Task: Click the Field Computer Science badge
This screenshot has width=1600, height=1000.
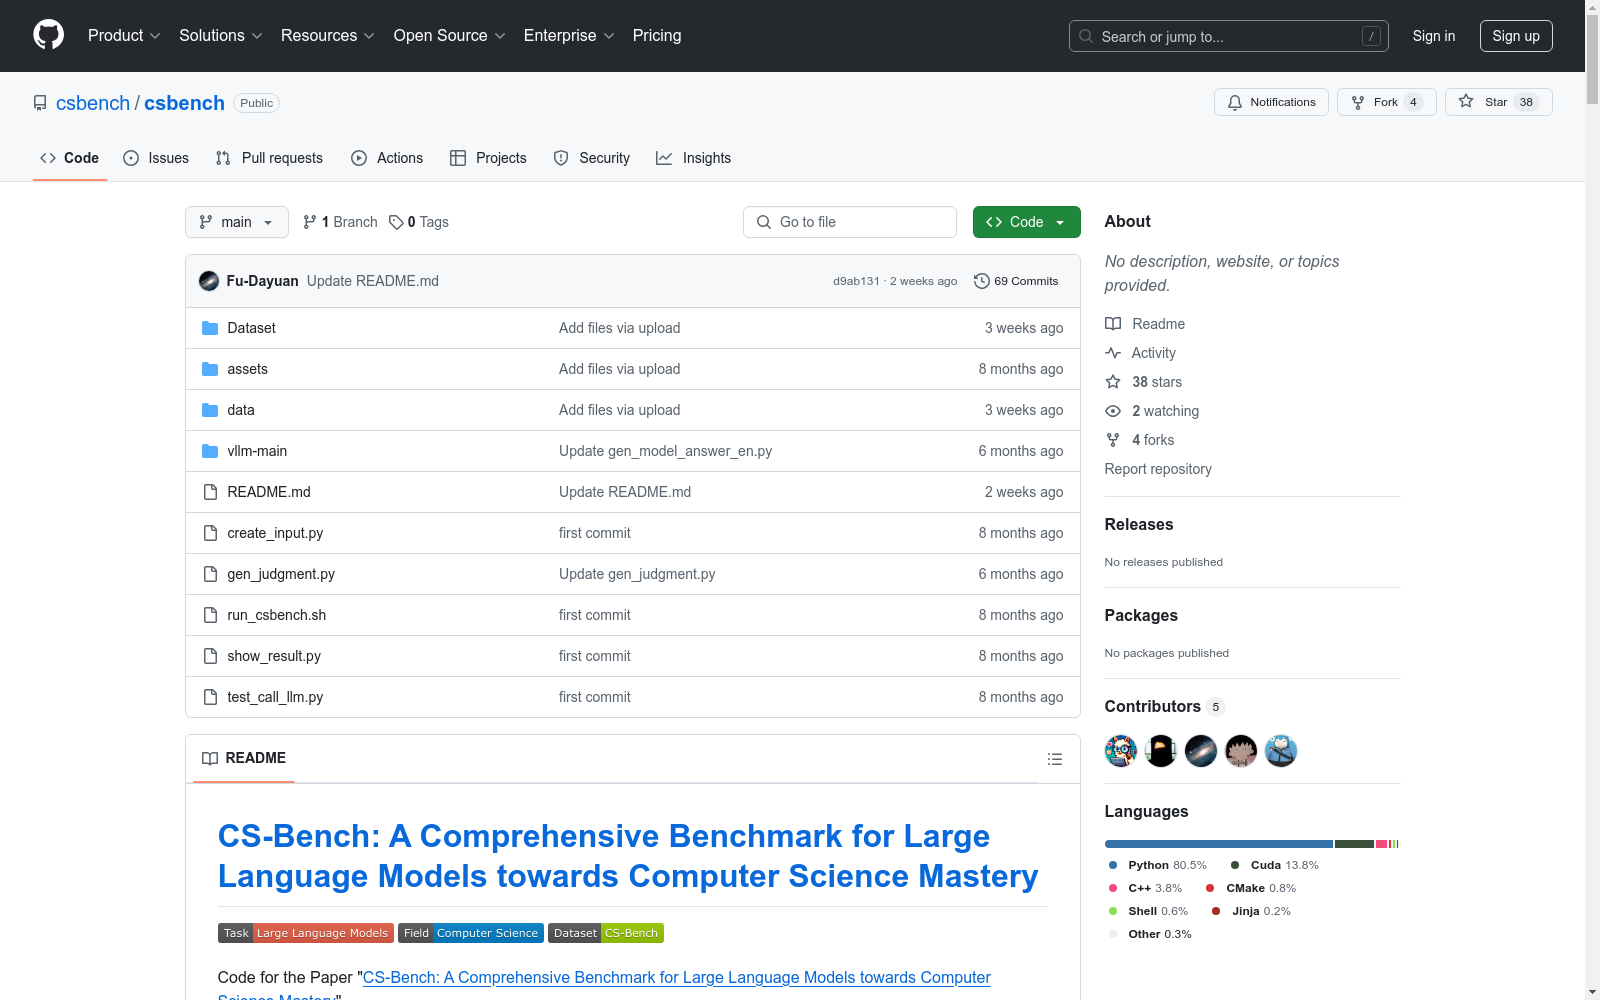Action: click(x=471, y=933)
